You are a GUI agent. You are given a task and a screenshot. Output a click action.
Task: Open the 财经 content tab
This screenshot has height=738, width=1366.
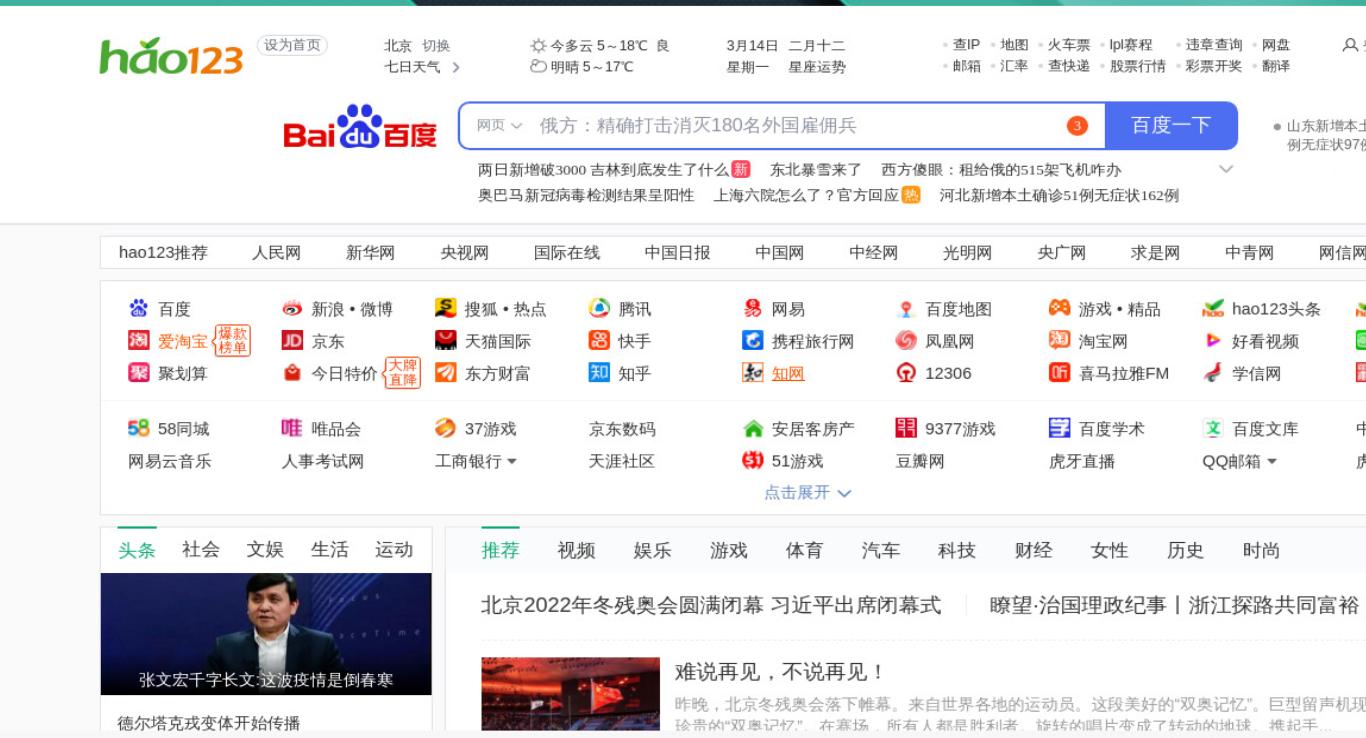1033,550
